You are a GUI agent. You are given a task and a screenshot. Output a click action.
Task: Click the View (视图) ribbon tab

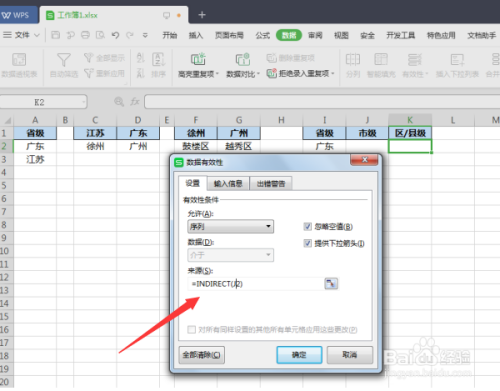pos(341,35)
